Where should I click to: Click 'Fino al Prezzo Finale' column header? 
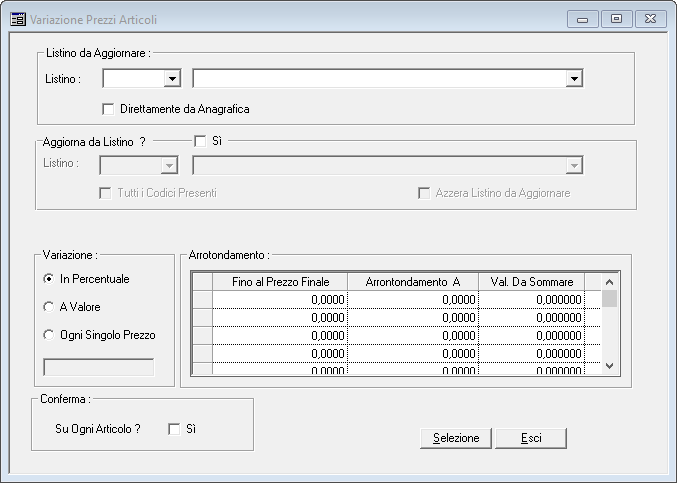(280, 282)
